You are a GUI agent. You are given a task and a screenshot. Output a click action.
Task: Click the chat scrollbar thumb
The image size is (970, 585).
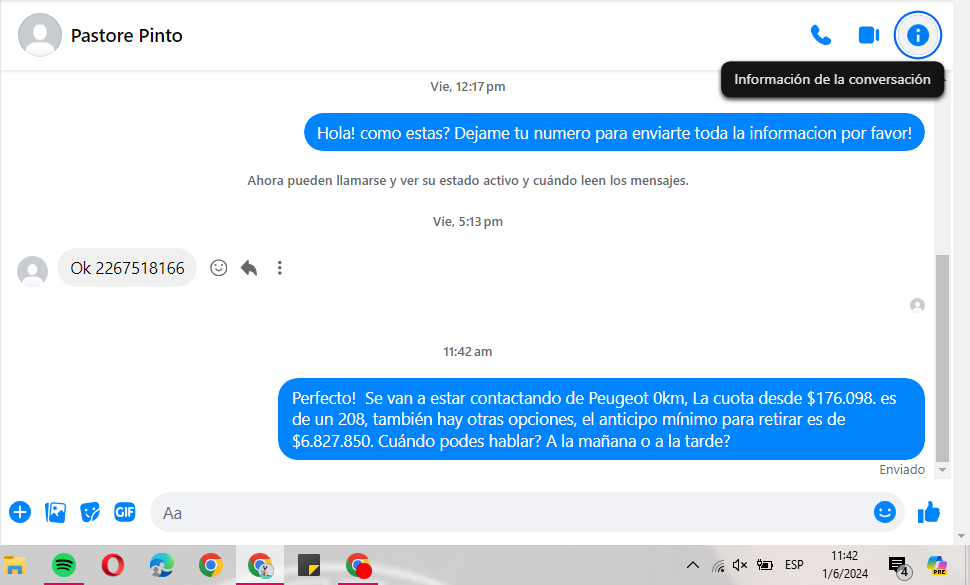point(942,358)
